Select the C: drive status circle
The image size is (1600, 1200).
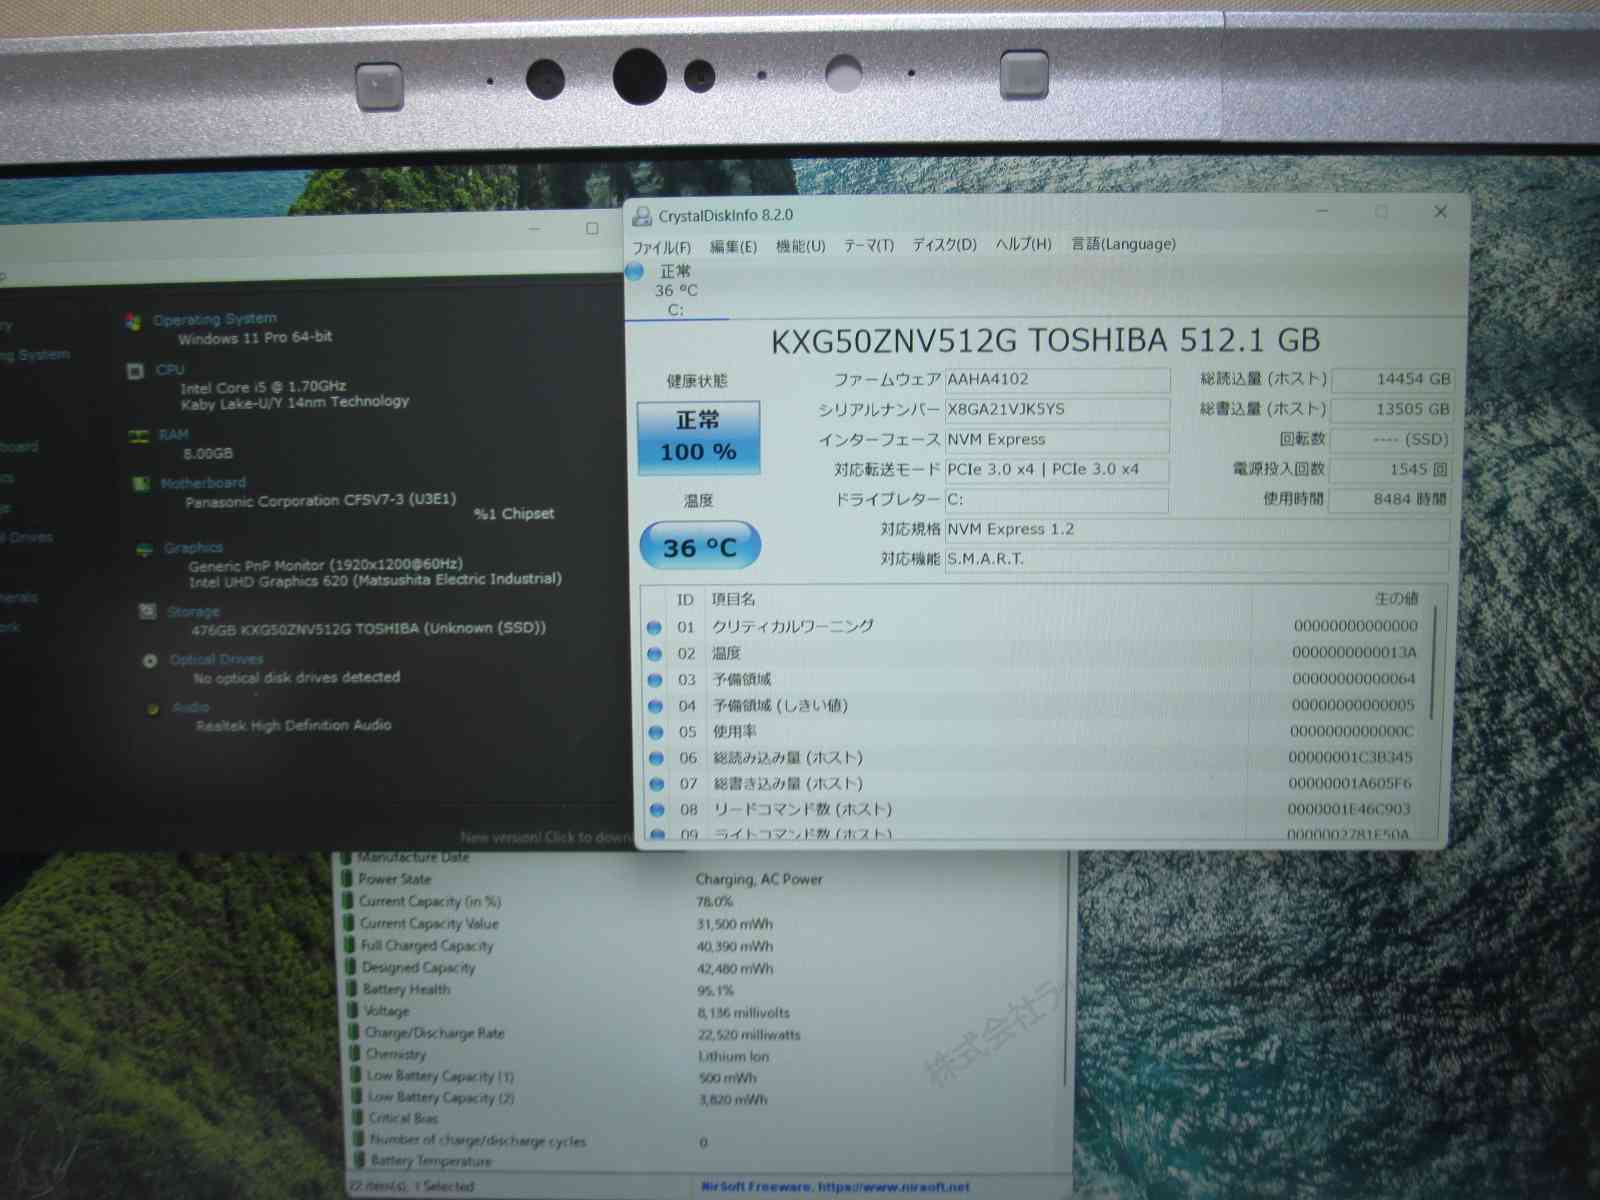[635, 271]
